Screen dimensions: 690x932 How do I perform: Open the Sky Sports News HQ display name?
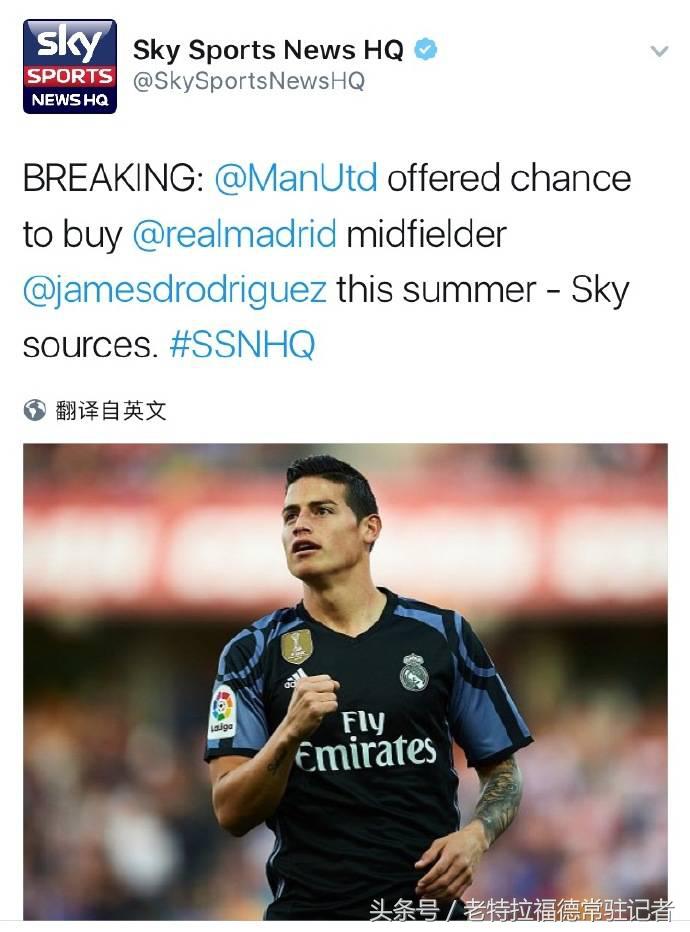point(268,50)
